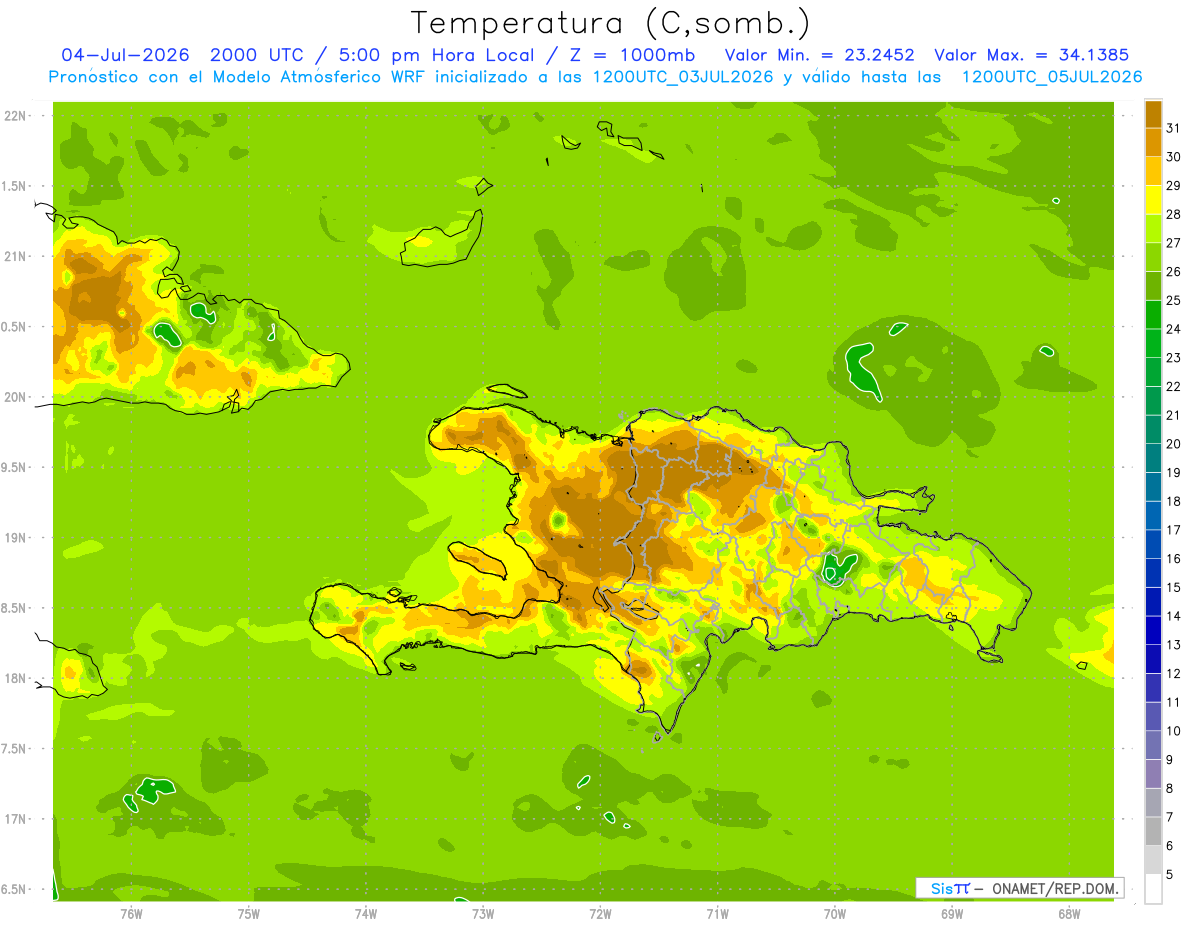Click the '8' value on the color scale
The width and height of the screenshot is (1200, 927).
[x=1170, y=789]
